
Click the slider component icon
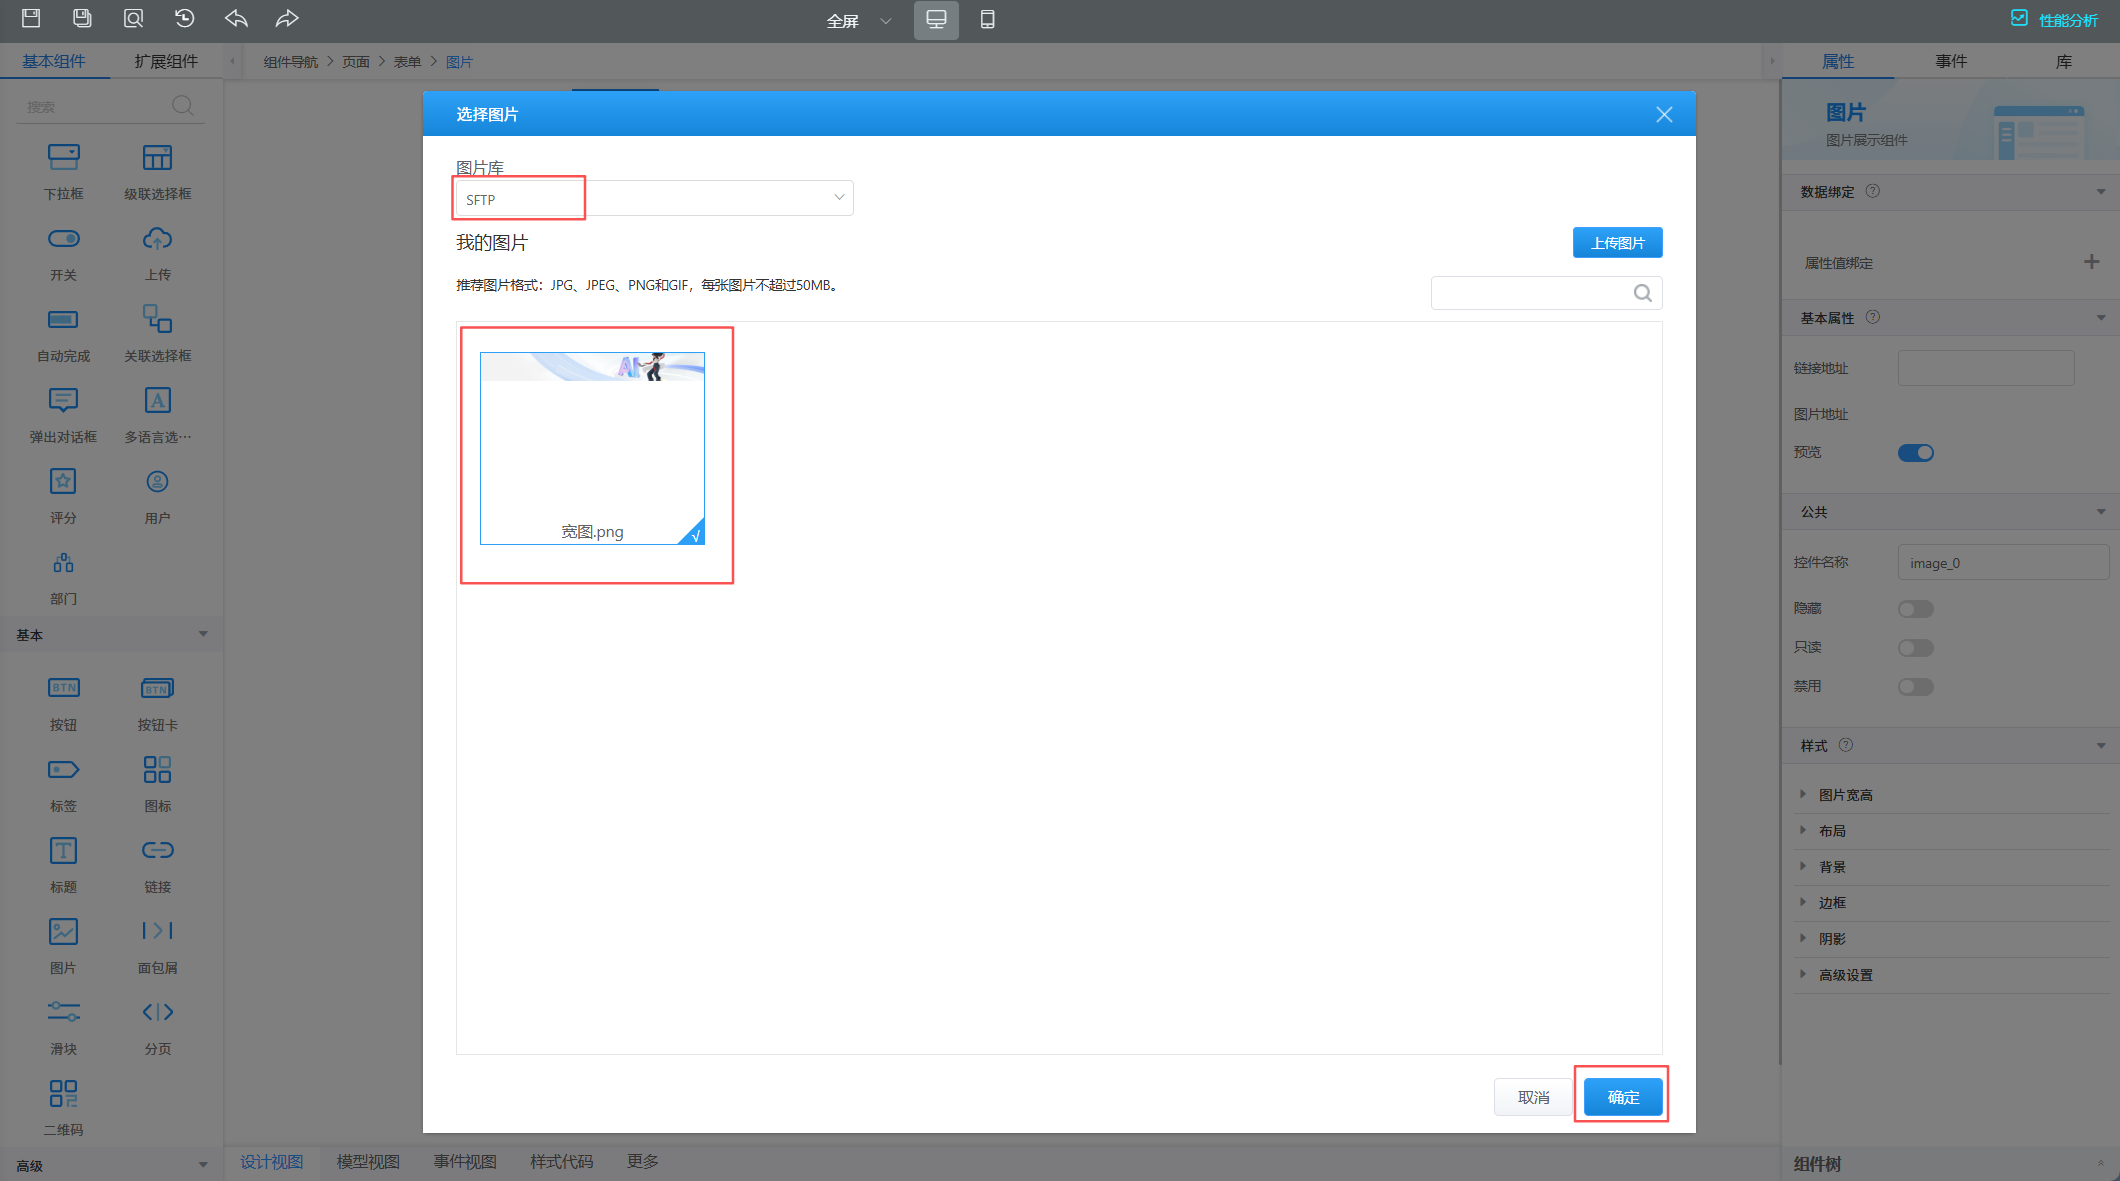(63, 1012)
